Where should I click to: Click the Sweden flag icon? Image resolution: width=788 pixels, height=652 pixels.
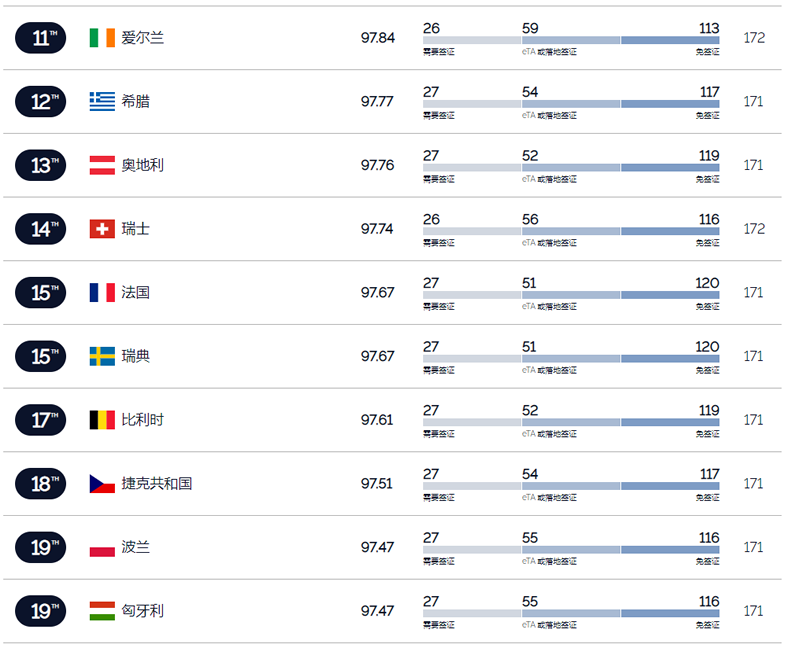(x=102, y=356)
